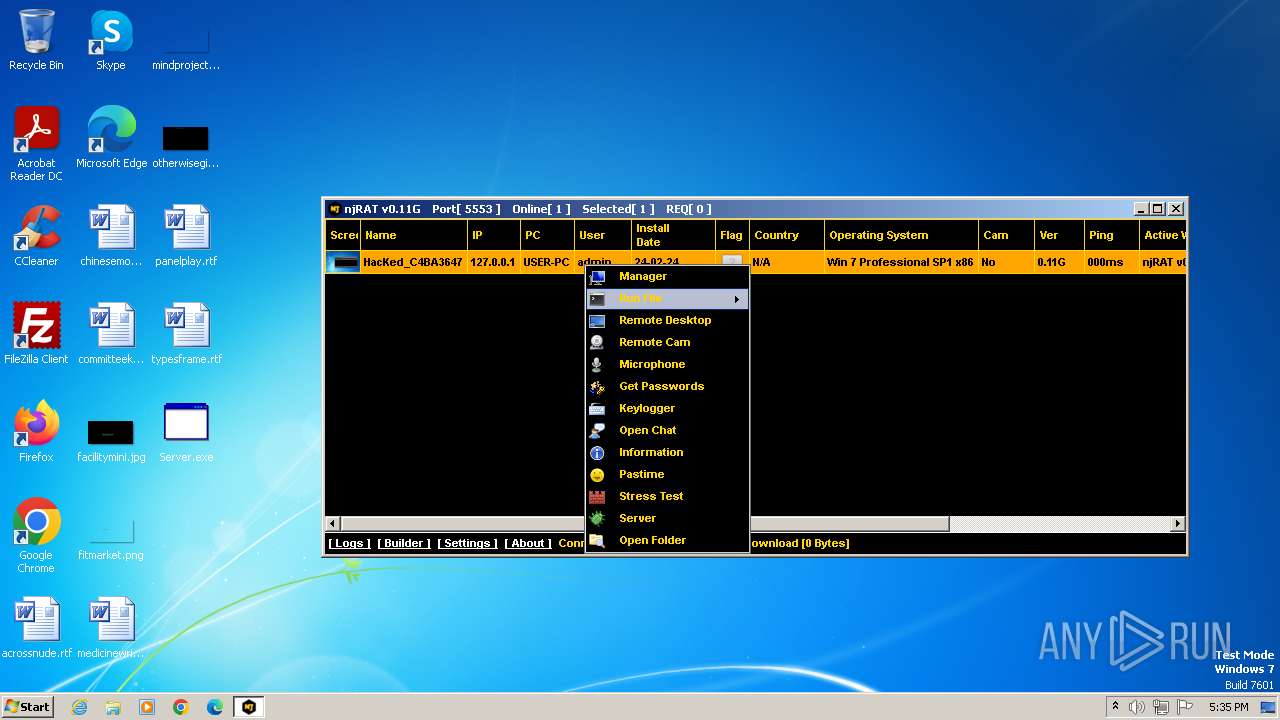Screen dimensions: 1280x720
Task: Click the Ping column header
Action: [x=1111, y=235]
